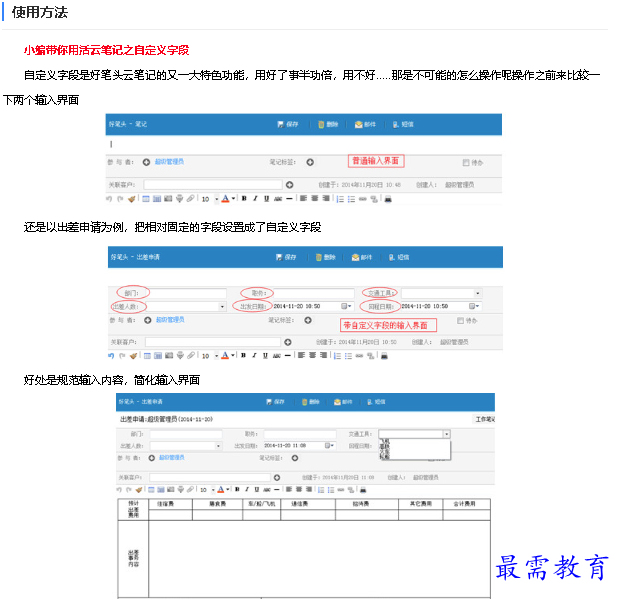Click the 工作笔记 button in expense-table 出差申请 window

(x=484, y=419)
